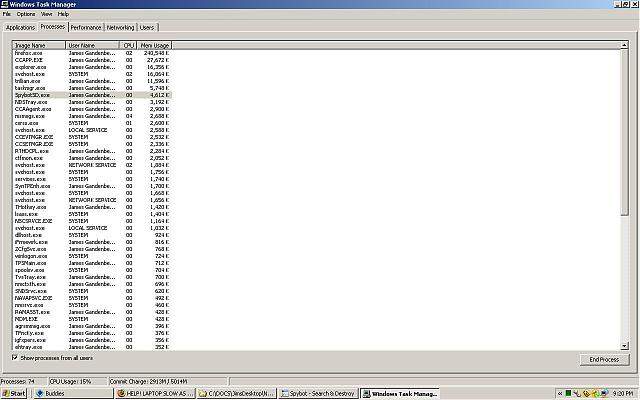640x400 pixels.
Task: Select the TPSMain.exe process row
Action: tap(92, 263)
